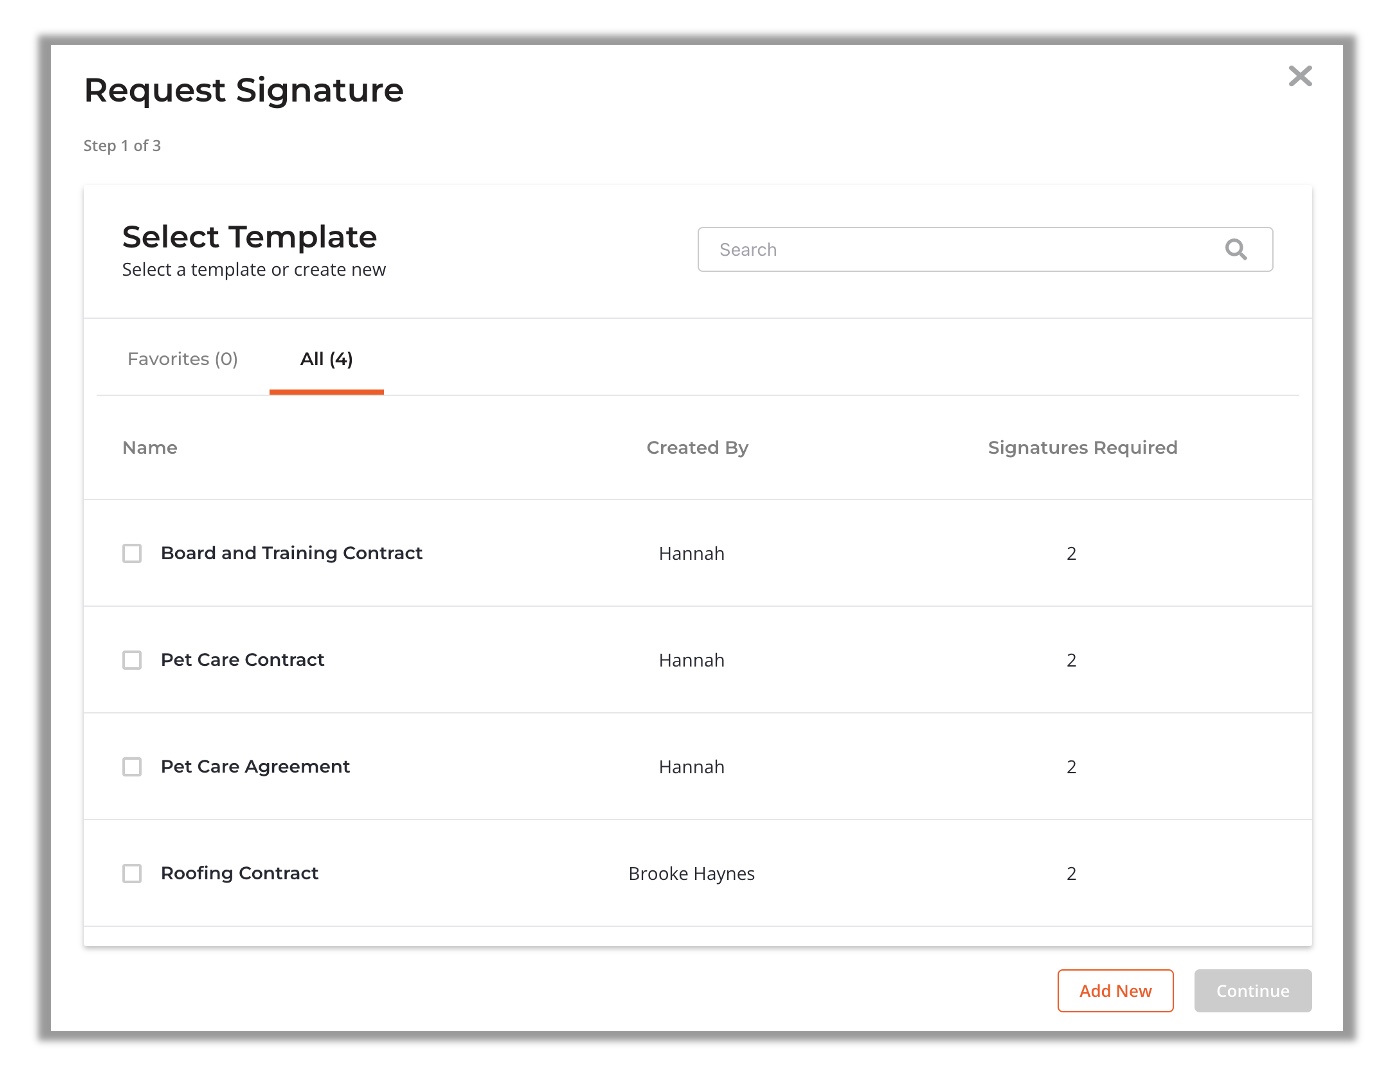Click Brooke Haynes in Created By column
Viewport: 1390px width, 1066px height.
(692, 874)
